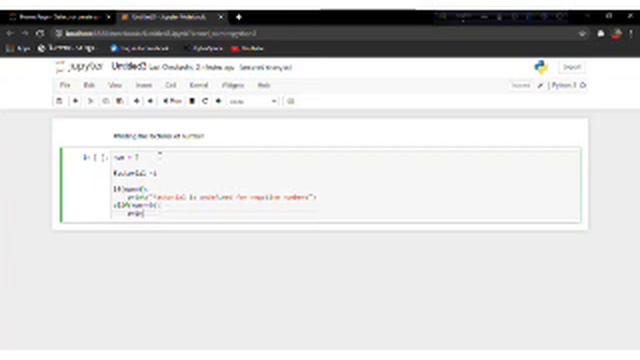Open the blue-icon bookmark in bookmarks bar
Image resolution: width=640 pixels, height=360 pixels.
[x=140, y=49]
